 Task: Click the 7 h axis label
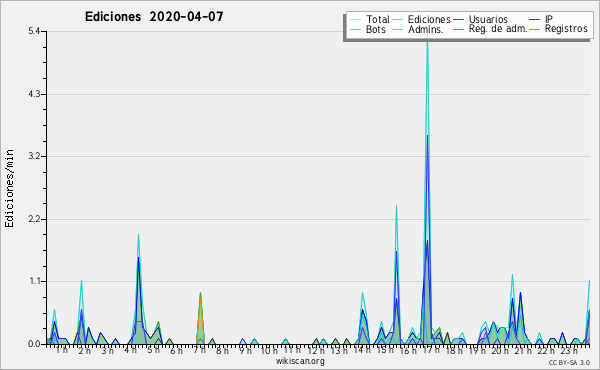click(199, 350)
